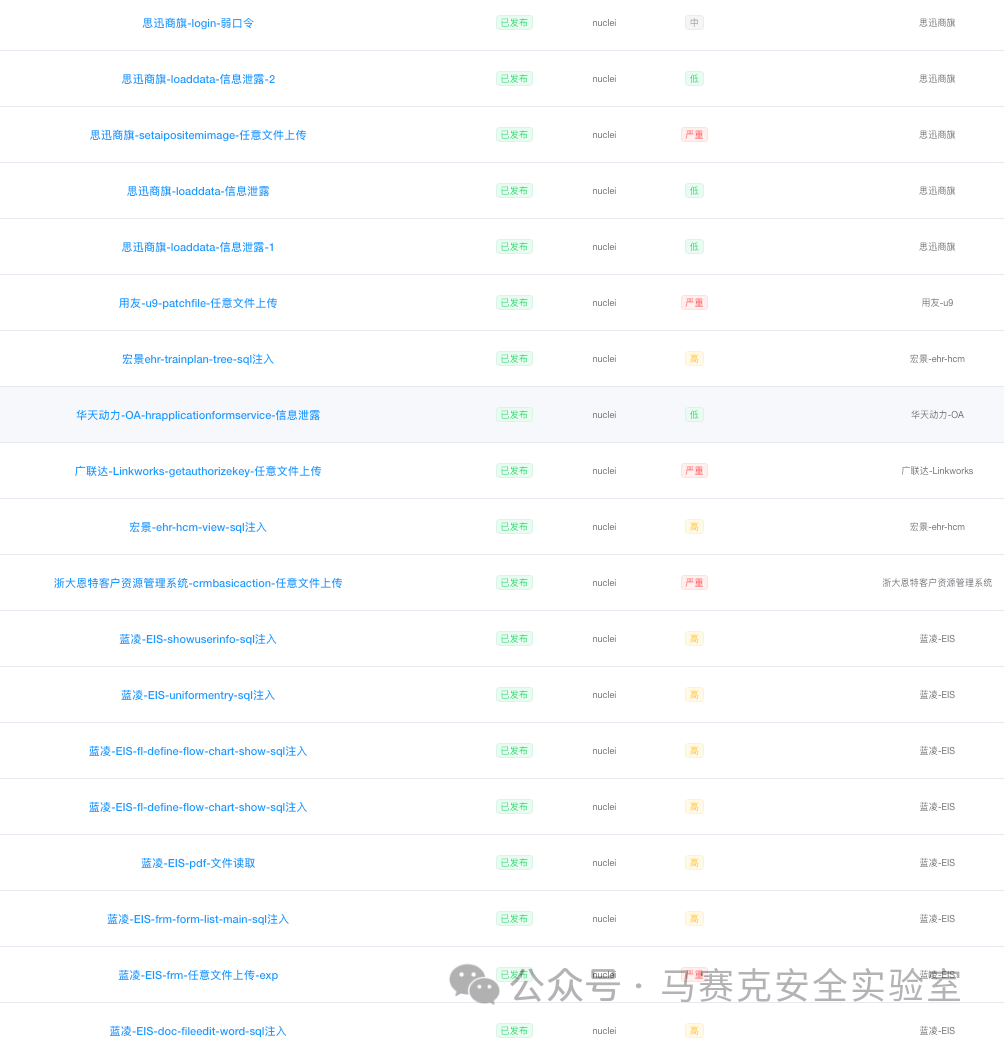Open the 思迅商旗-login-弱口令 link
The width and height of the screenshot is (1004, 1039).
(198, 23)
